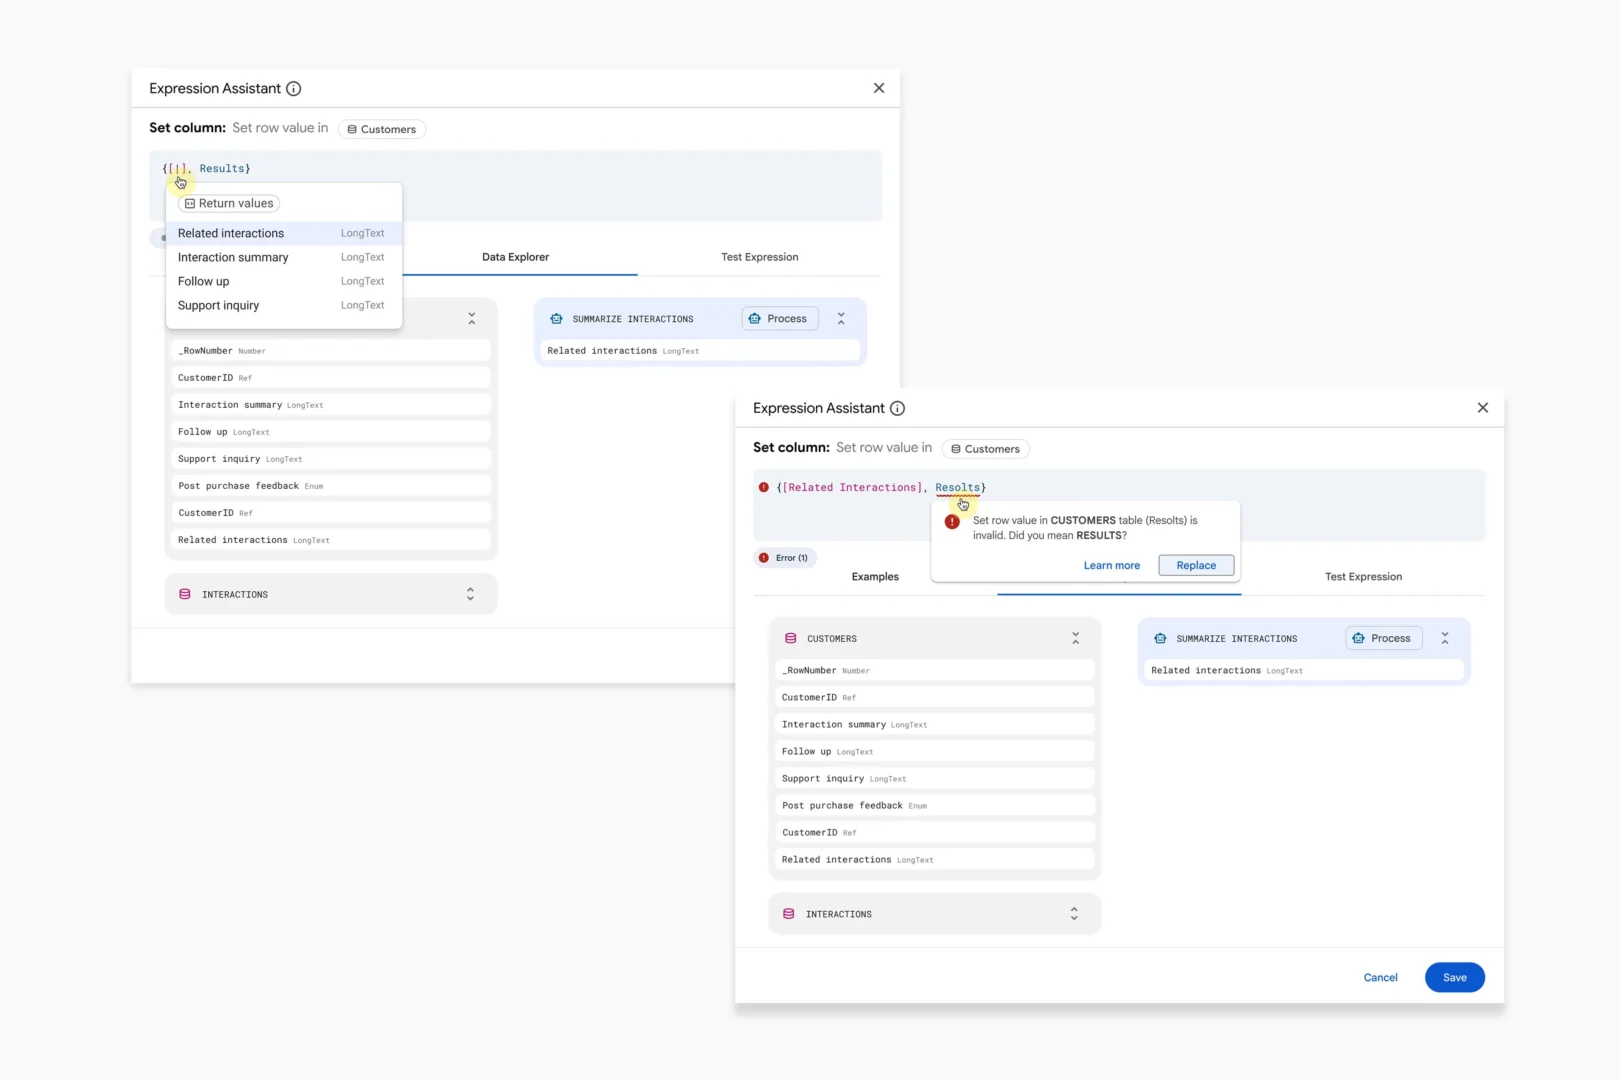Click Related interactions output in front Summarize card

[1304, 670]
